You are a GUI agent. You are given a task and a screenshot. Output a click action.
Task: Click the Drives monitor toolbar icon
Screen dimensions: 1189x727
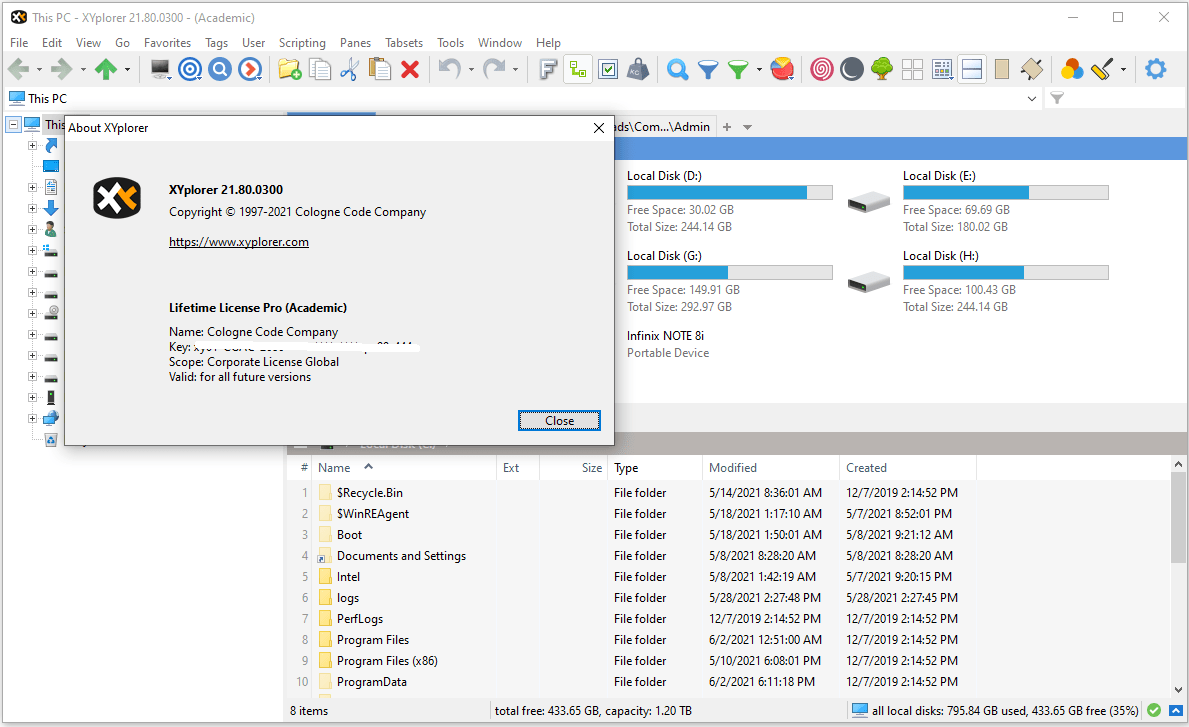(x=159, y=70)
